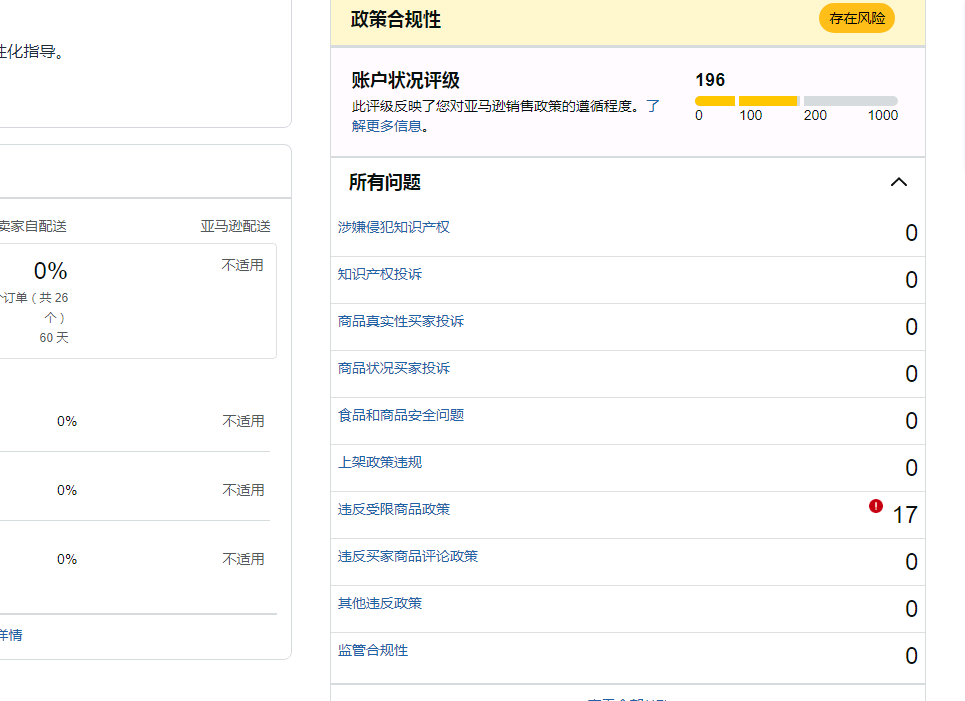Open 商品状况买家投诉 link

point(394,368)
